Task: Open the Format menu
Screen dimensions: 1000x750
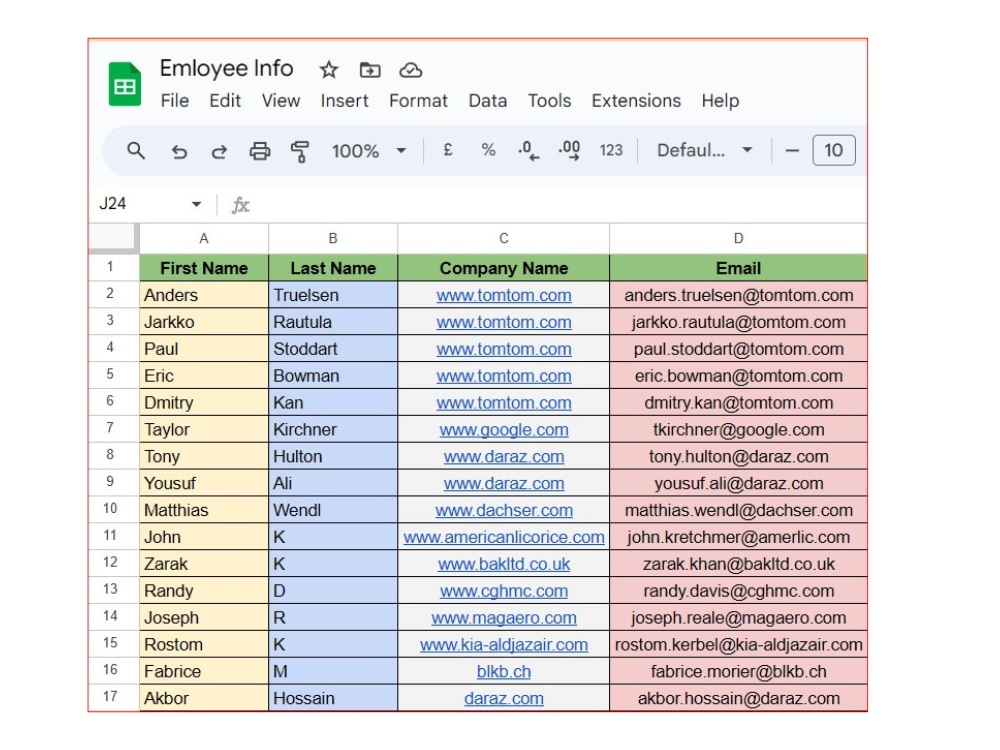Action: tap(418, 101)
